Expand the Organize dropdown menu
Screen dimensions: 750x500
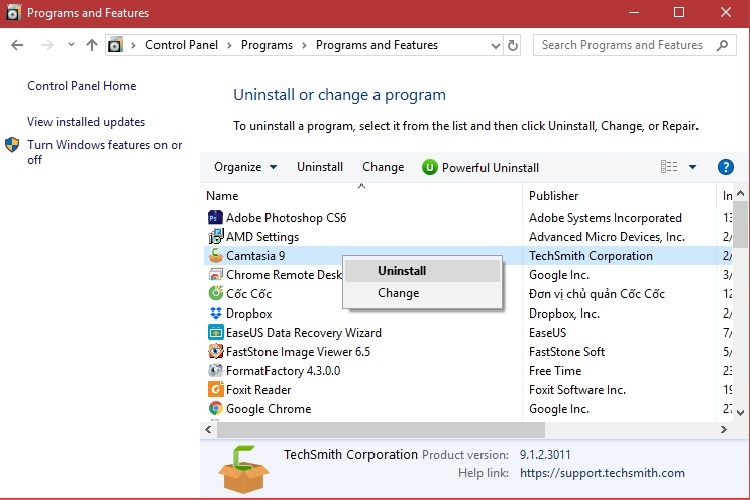(x=246, y=167)
